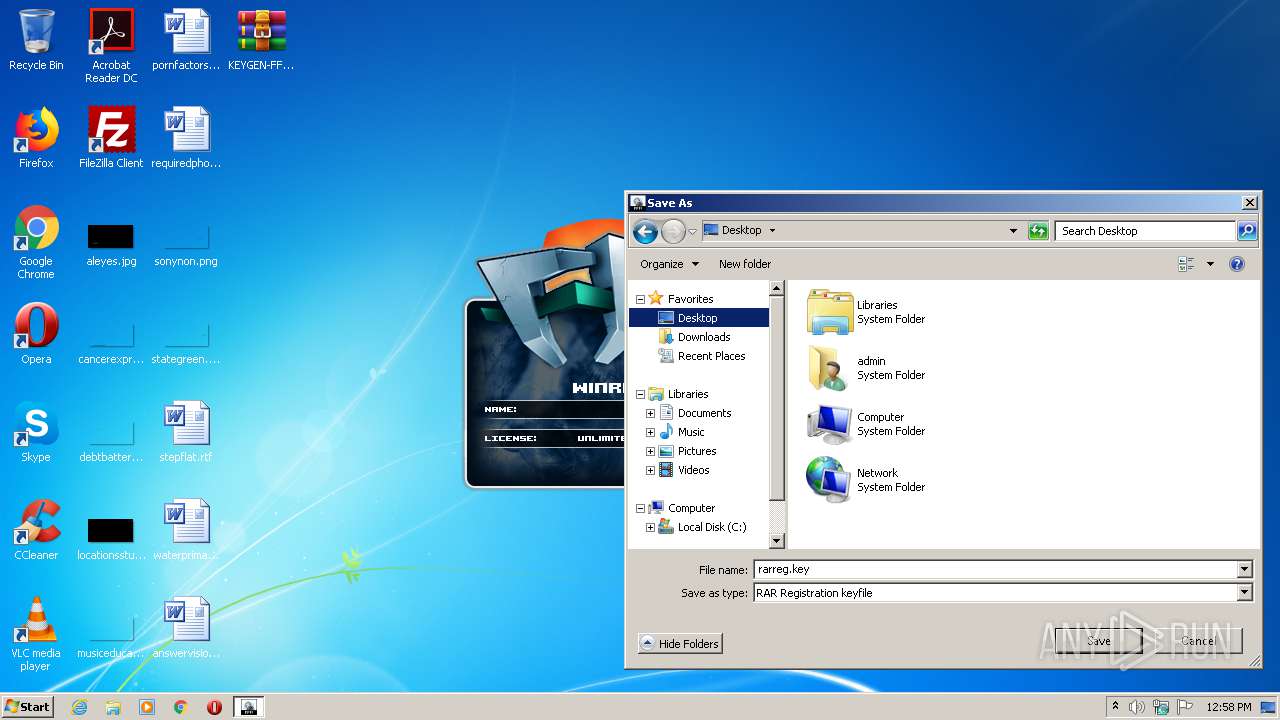Select the pornfactors Word document icon

click(186, 40)
